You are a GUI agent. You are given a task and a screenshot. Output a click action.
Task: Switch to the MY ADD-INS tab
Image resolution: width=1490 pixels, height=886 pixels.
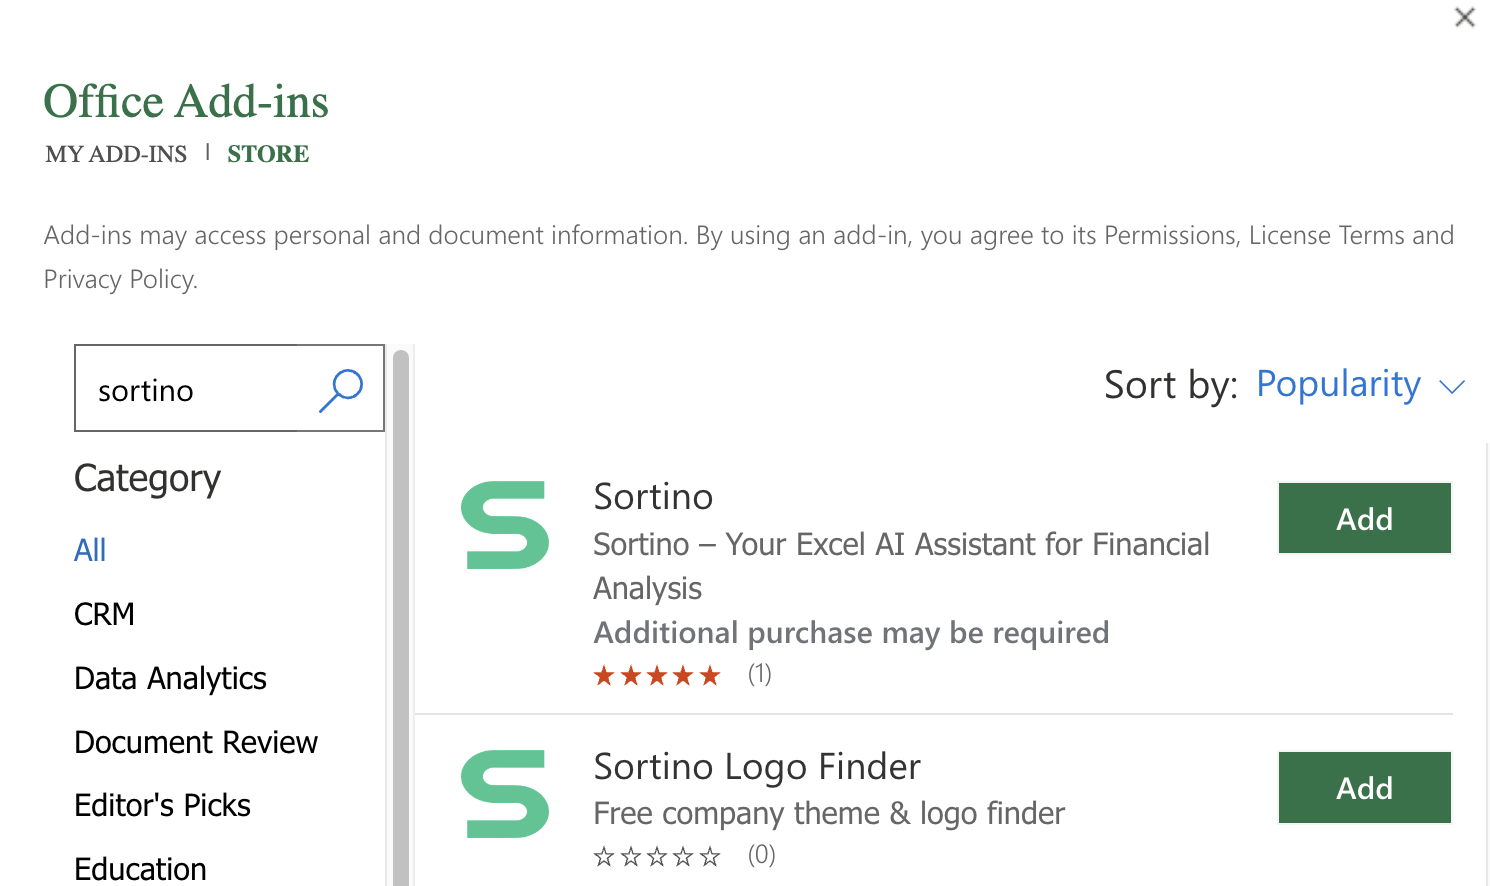tap(116, 154)
